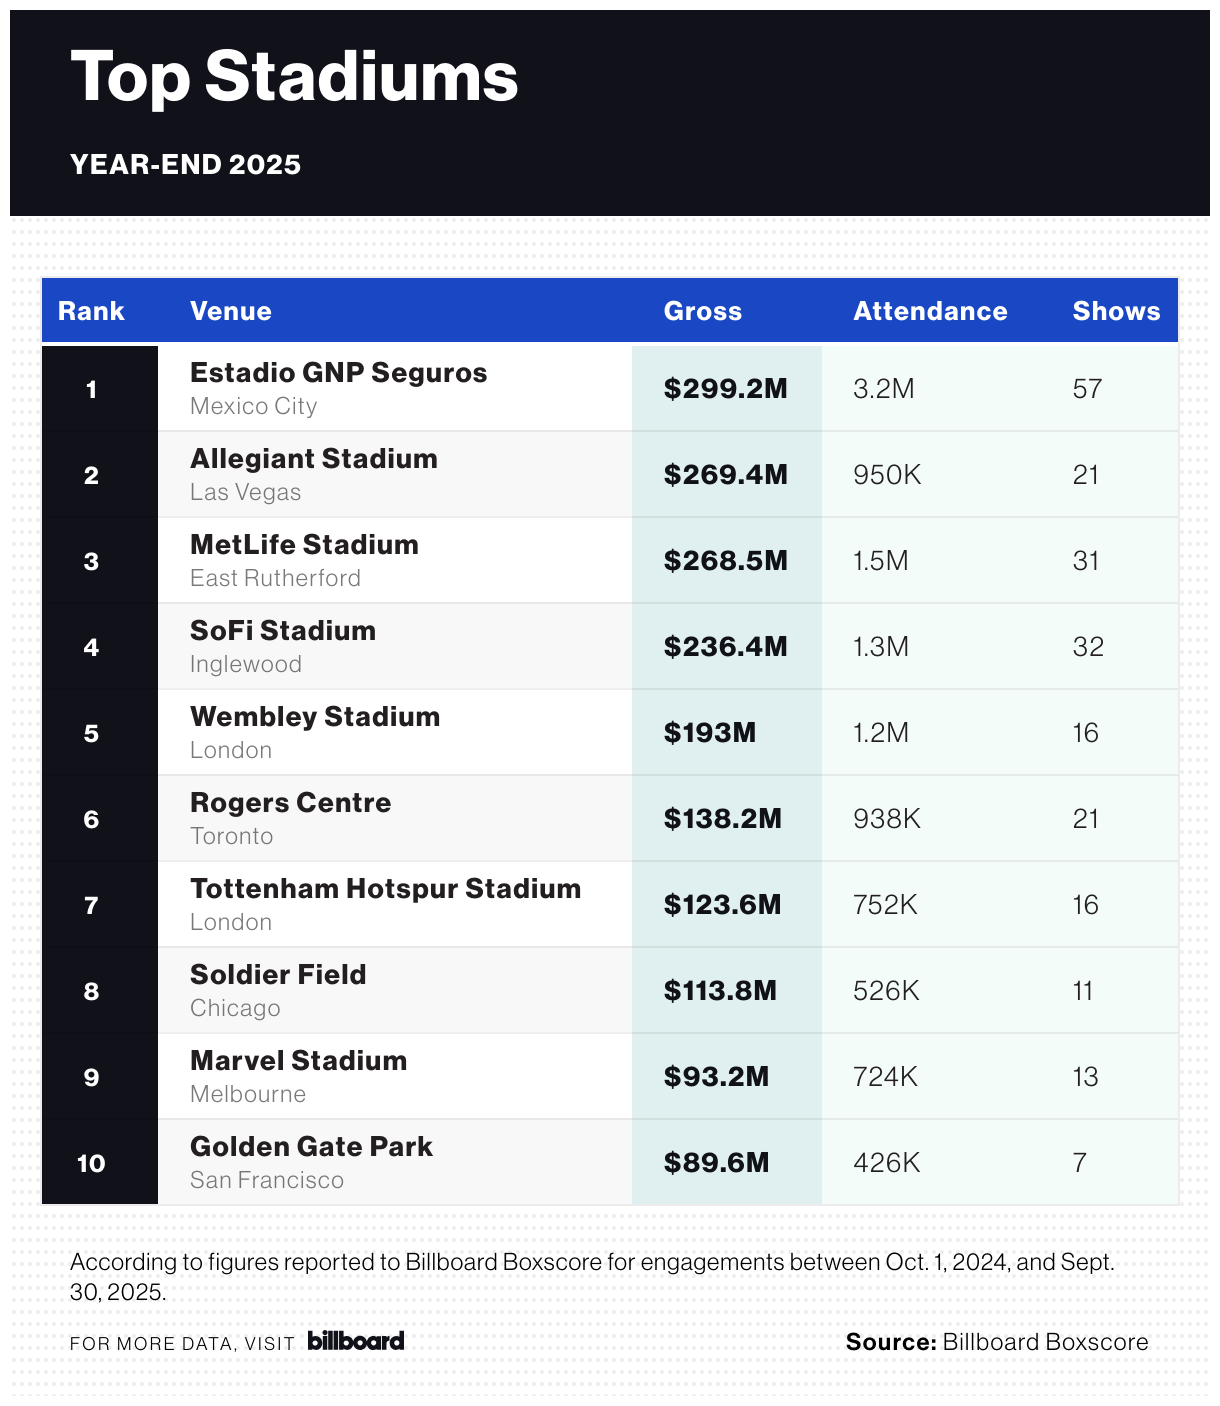Click the $89.6M gross value
The image size is (1220, 1406).
pyautogui.click(x=716, y=1163)
